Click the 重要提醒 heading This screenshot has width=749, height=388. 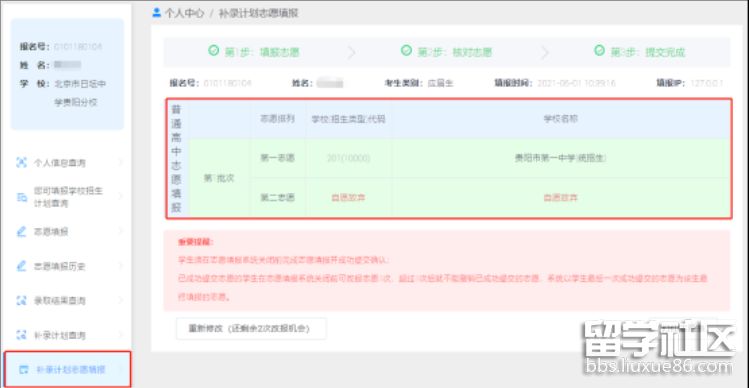point(196,243)
